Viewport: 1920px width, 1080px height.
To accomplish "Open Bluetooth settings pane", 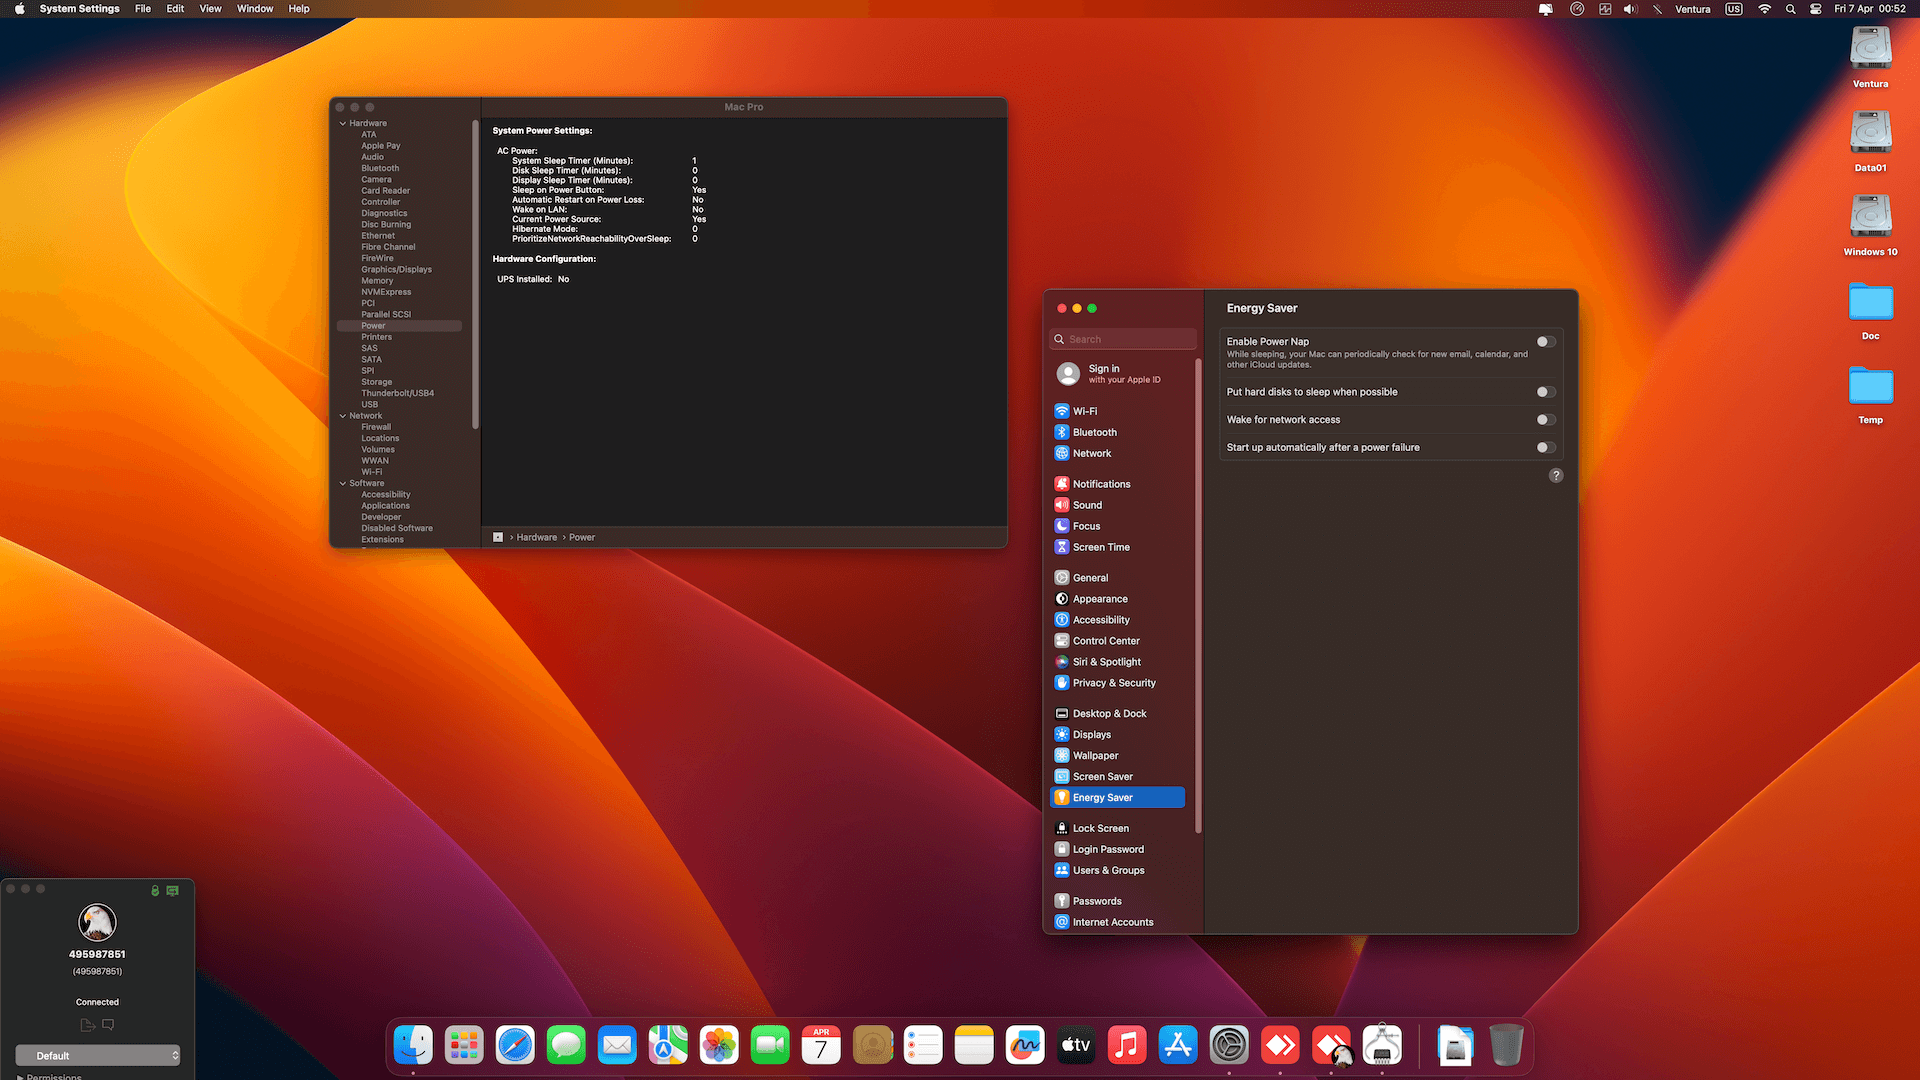I will (1094, 432).
